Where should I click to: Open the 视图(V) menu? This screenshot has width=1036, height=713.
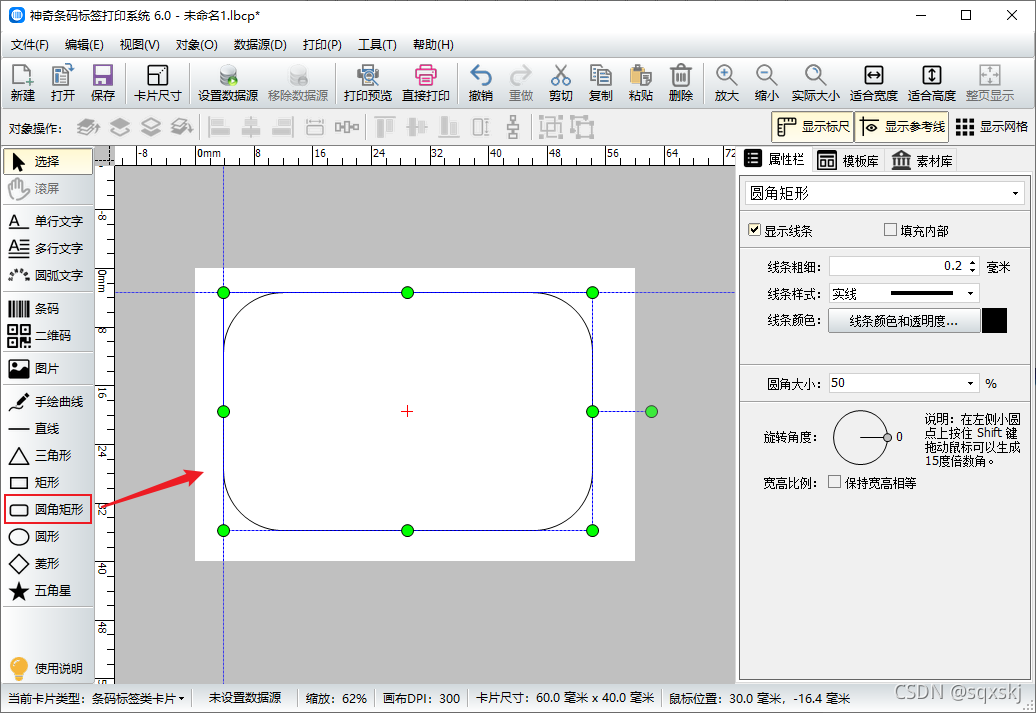(x=139, y=44)
